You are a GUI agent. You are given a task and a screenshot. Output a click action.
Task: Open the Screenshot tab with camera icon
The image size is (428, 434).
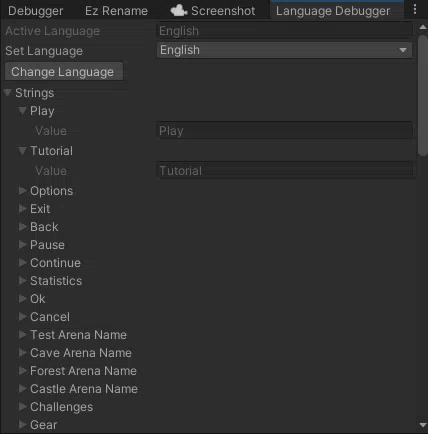point(213,11)
